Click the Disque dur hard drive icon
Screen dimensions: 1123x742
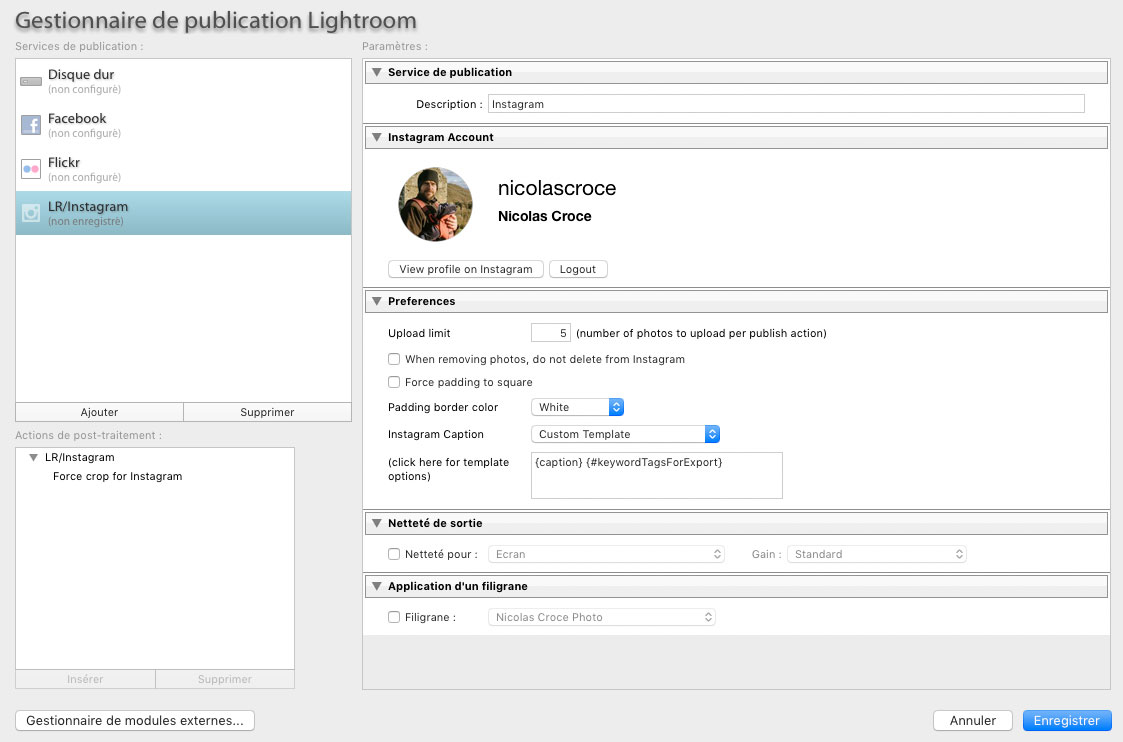[30, 81]
